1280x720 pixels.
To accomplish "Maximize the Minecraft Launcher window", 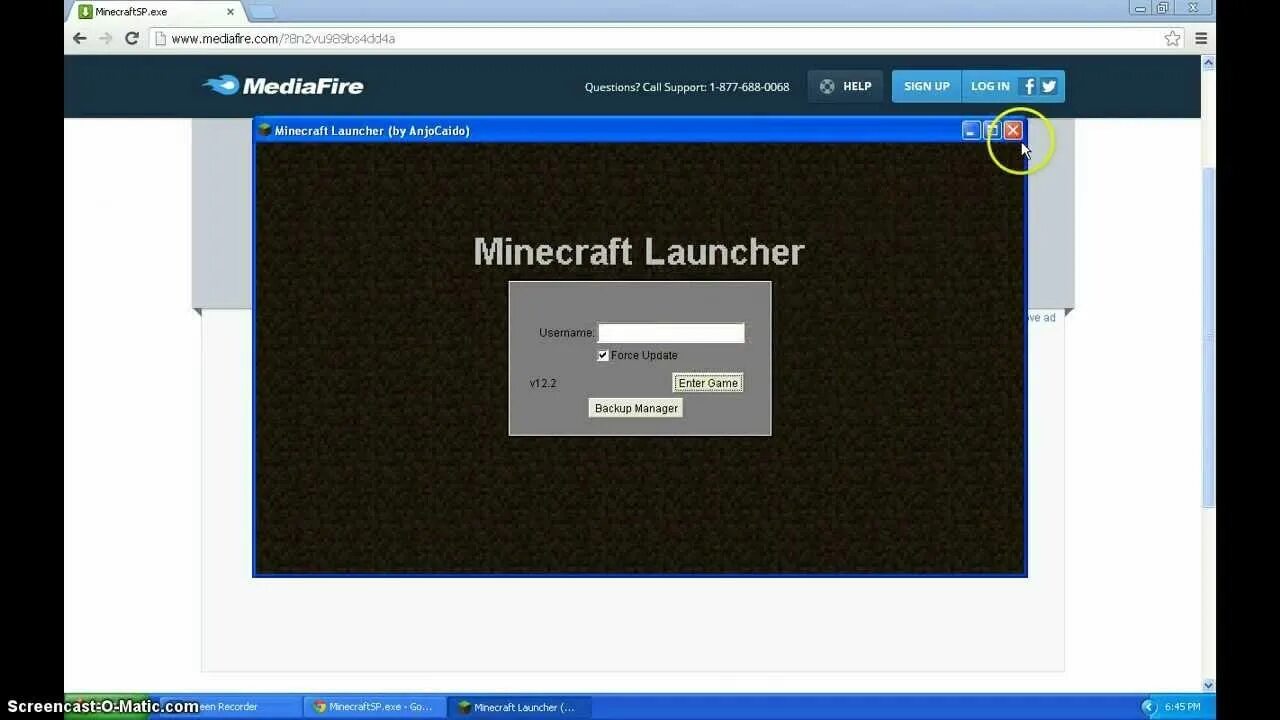I will coord(992,130).
